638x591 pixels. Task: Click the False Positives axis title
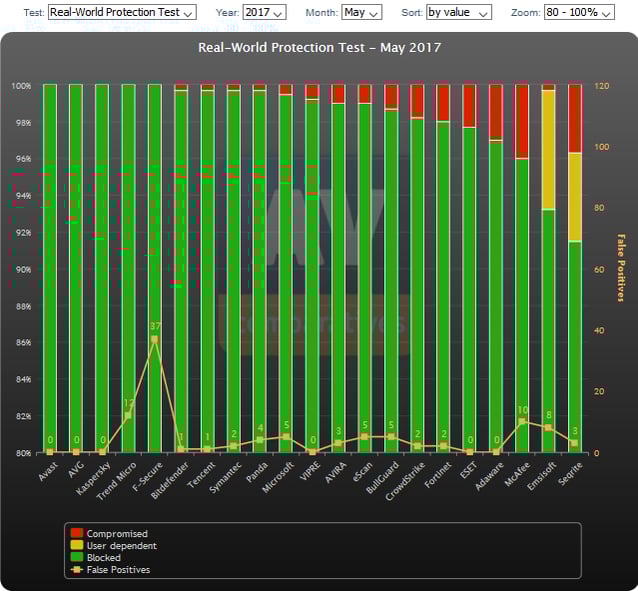[x=621, y=268]
